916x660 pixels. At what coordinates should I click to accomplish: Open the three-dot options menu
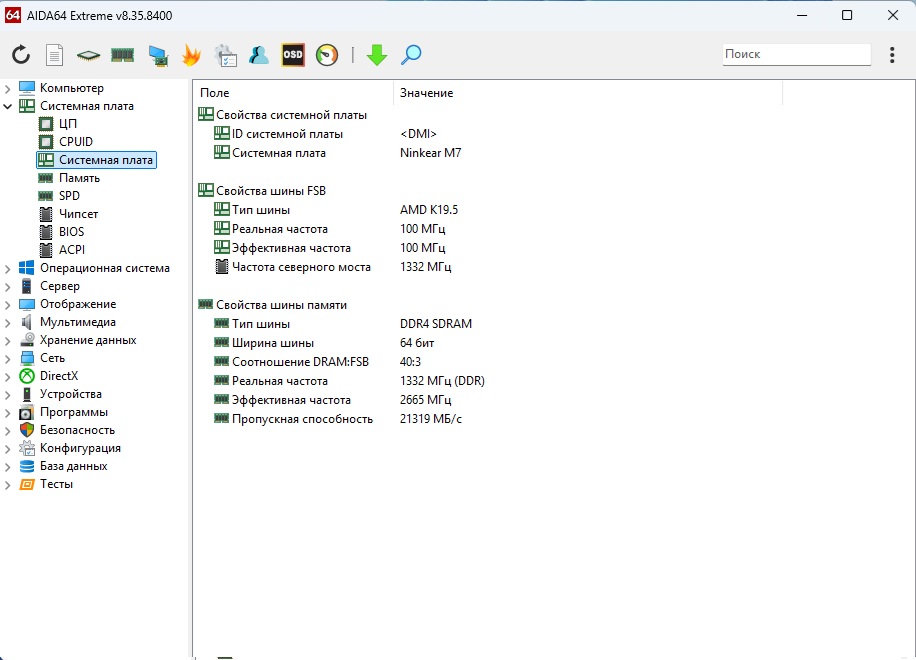[891, 55]
